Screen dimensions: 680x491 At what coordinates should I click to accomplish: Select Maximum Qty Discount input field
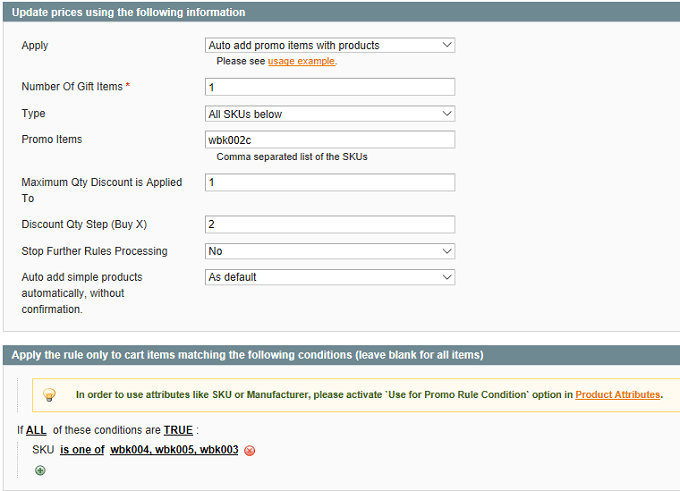(330, 182)
